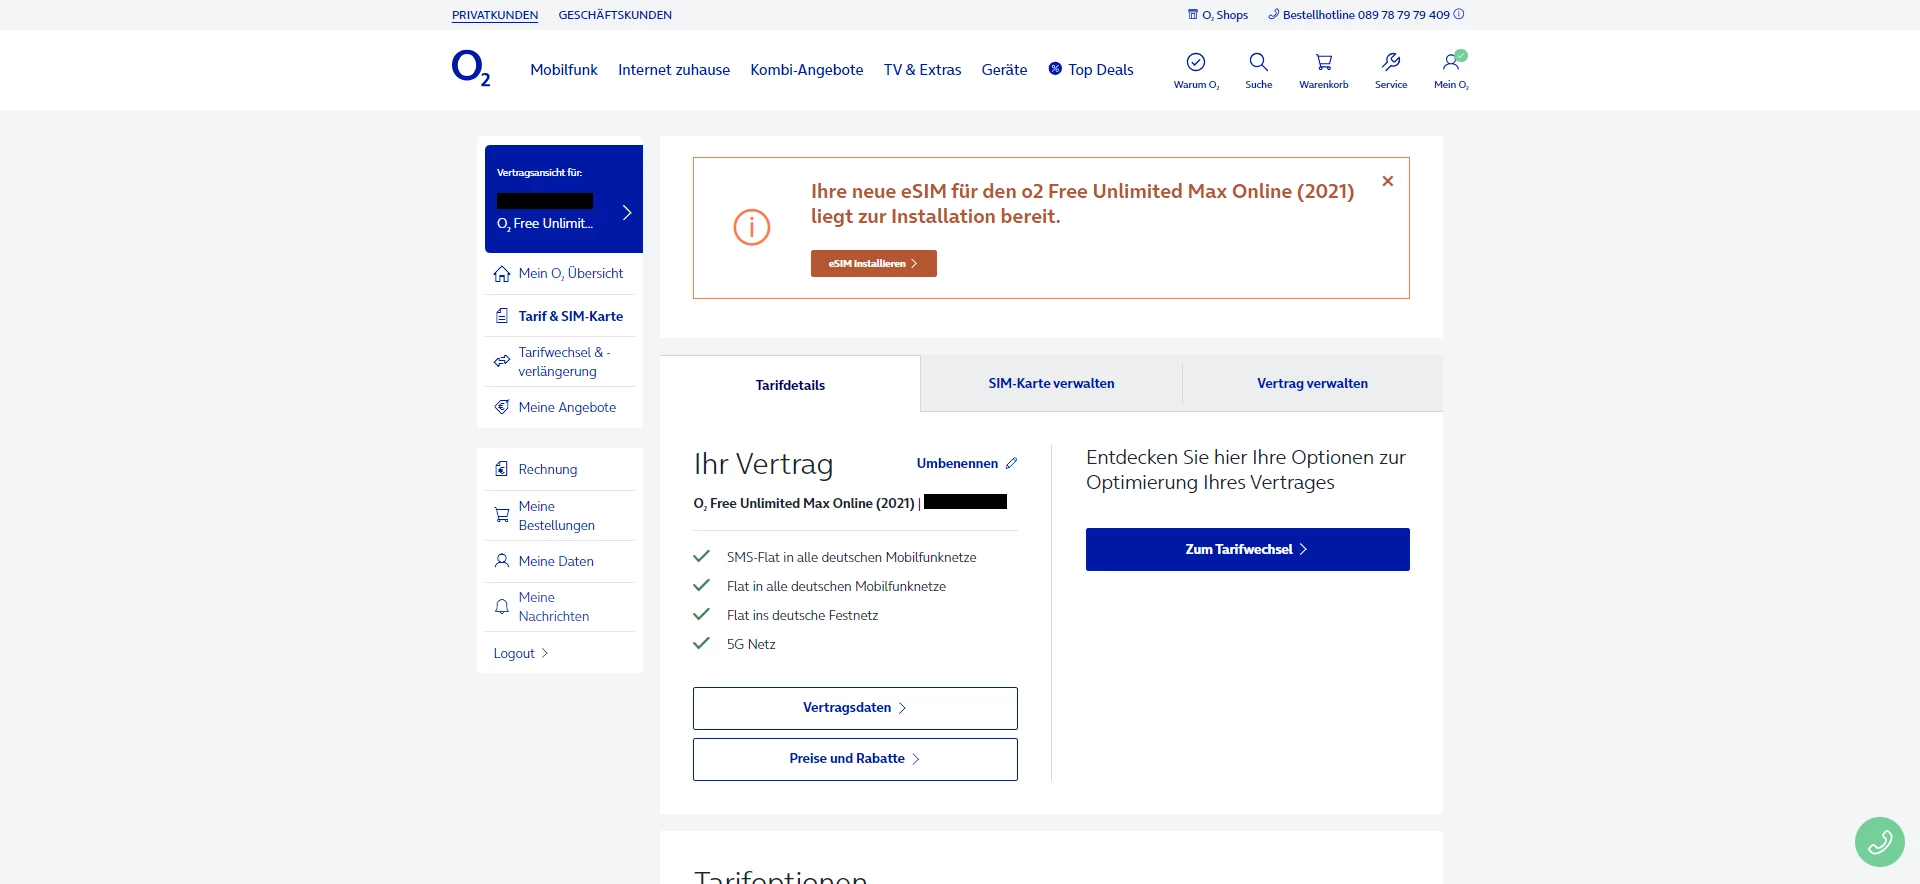Click the 'SMS-Flat in alle deutschen Mobilfunknetze' line
1920x884 pixels.
(851, 557)
